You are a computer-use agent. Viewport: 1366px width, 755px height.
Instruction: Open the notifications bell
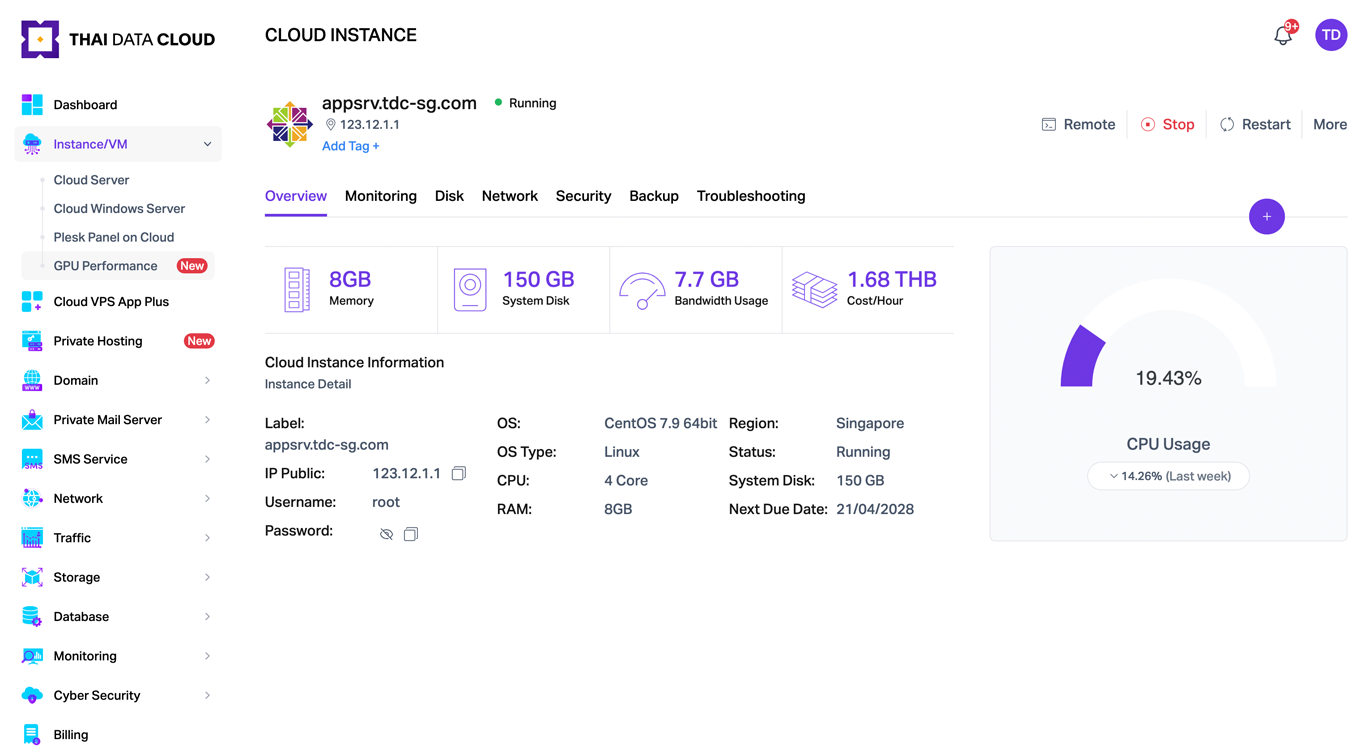pos(1283,36)
